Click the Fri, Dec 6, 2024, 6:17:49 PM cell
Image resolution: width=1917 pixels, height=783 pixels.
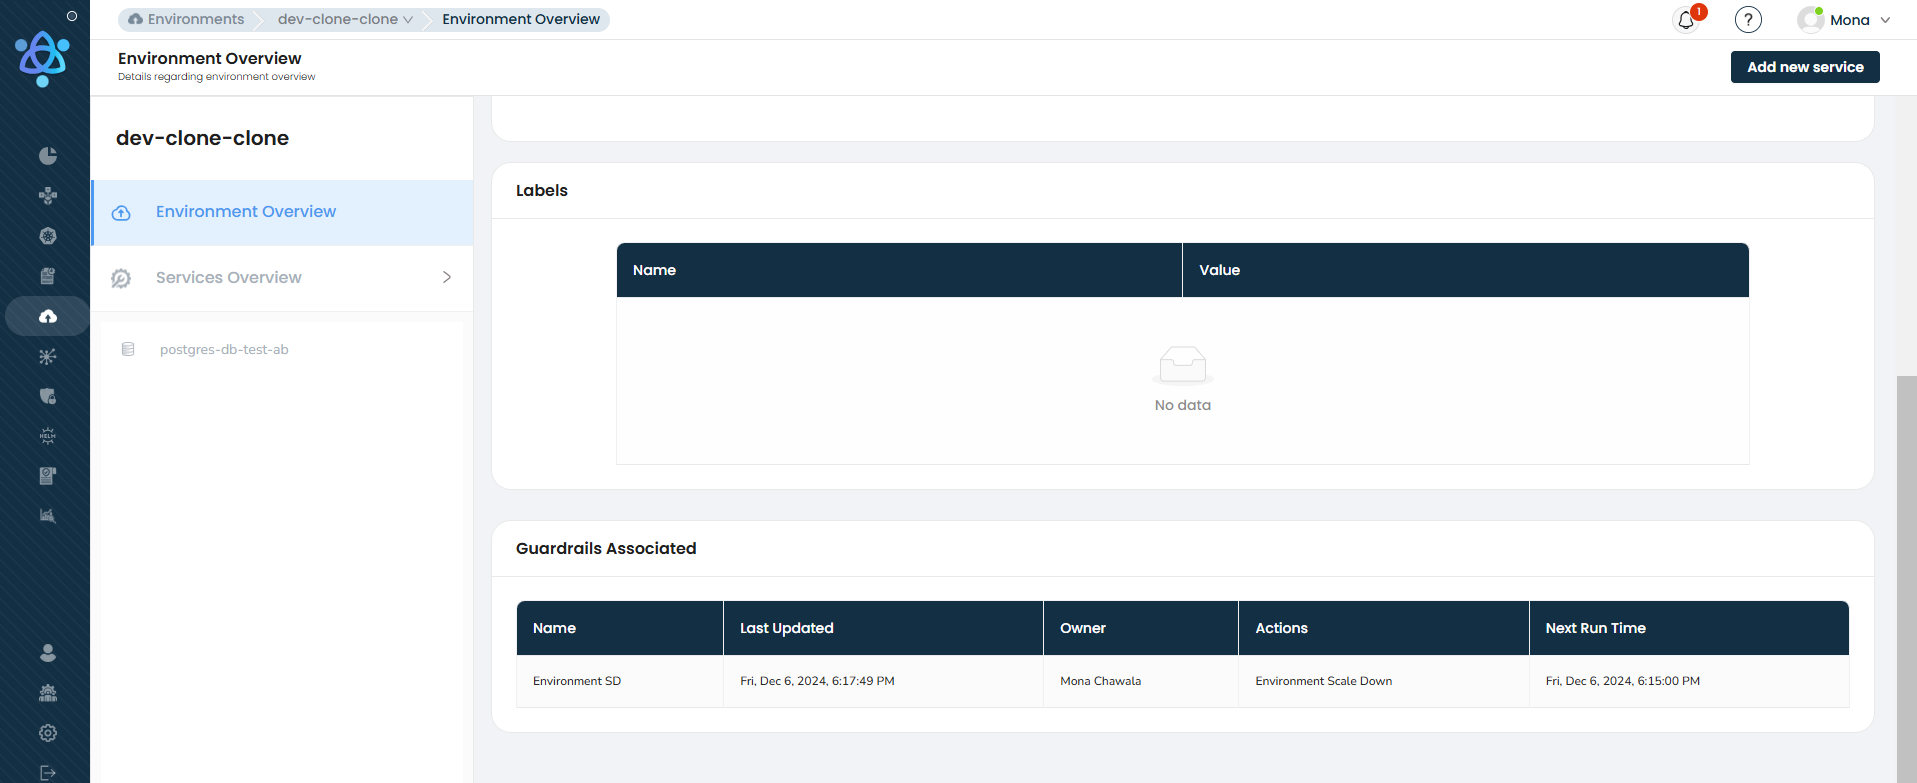[x=883, y=681]
